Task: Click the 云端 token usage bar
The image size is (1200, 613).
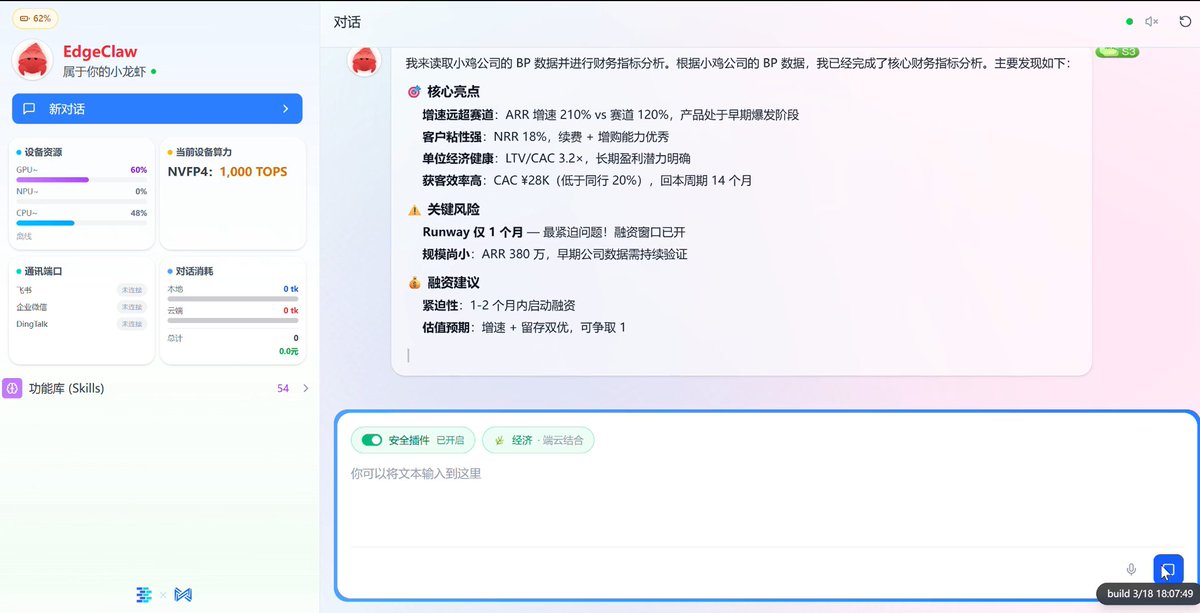Action: (x=233, y=321)
